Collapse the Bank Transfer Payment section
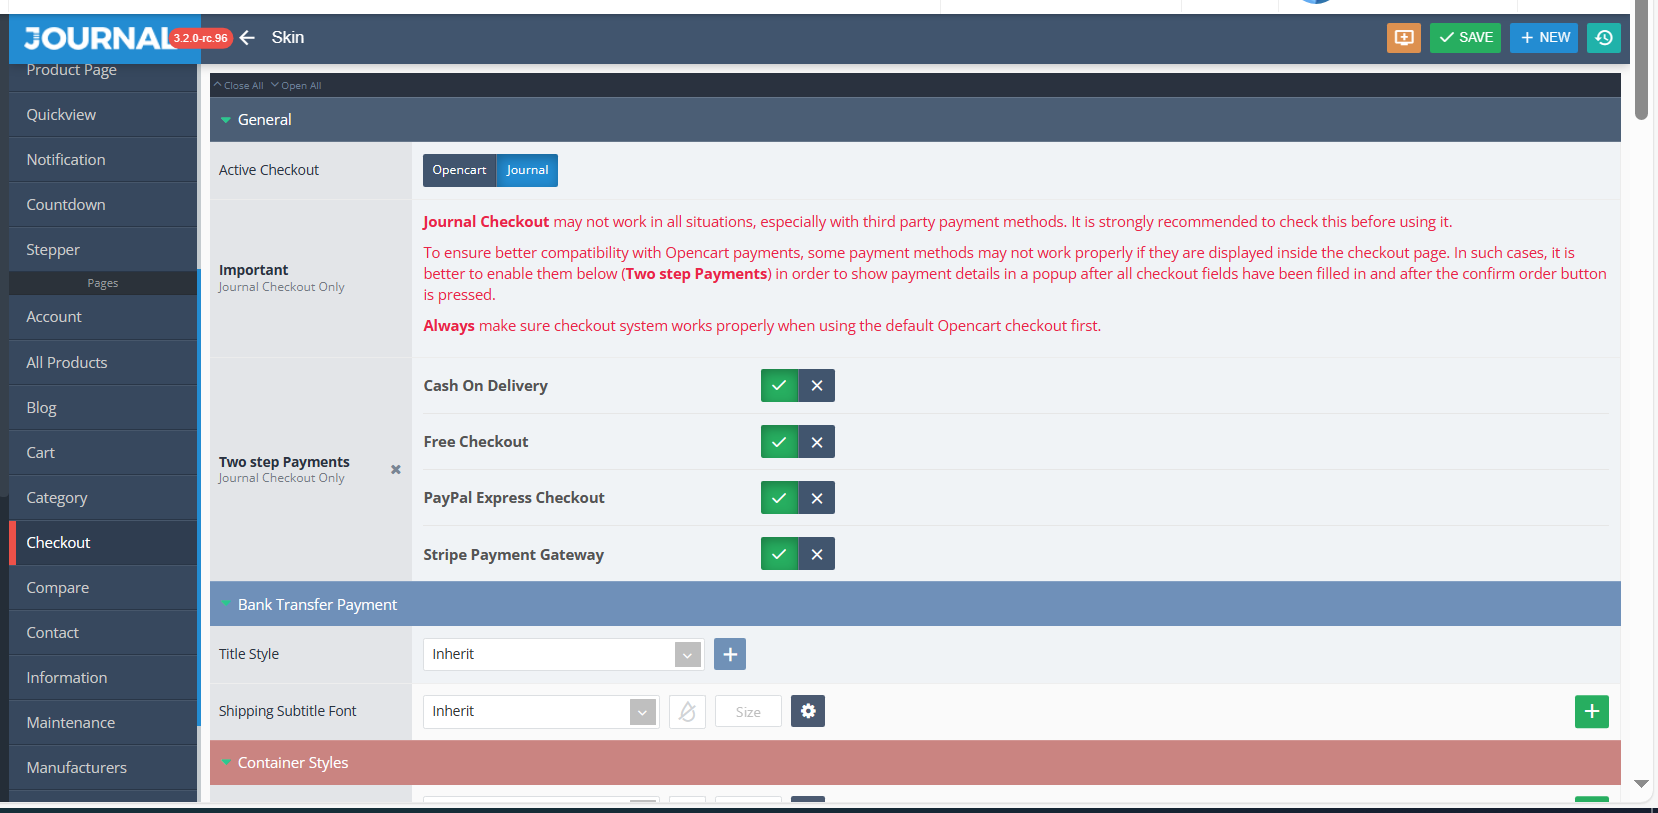 915,604
